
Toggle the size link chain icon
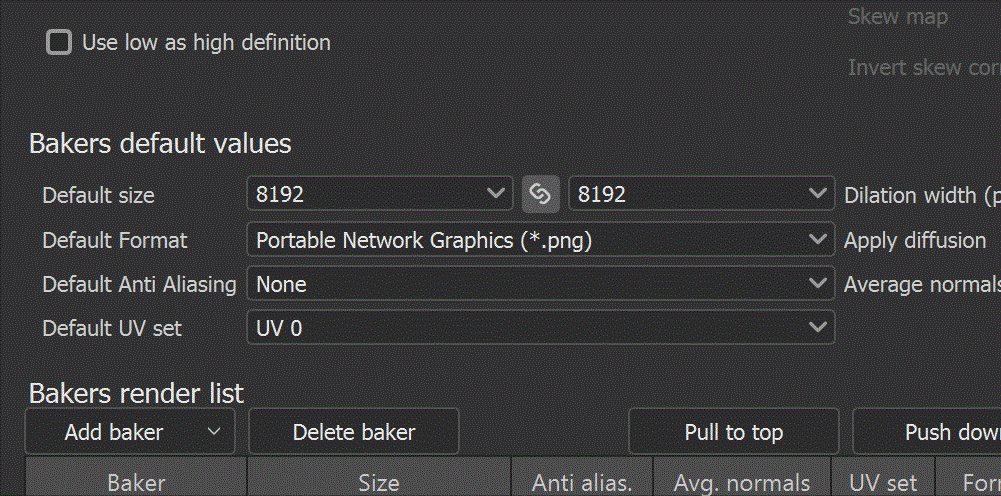click(541, 194)
